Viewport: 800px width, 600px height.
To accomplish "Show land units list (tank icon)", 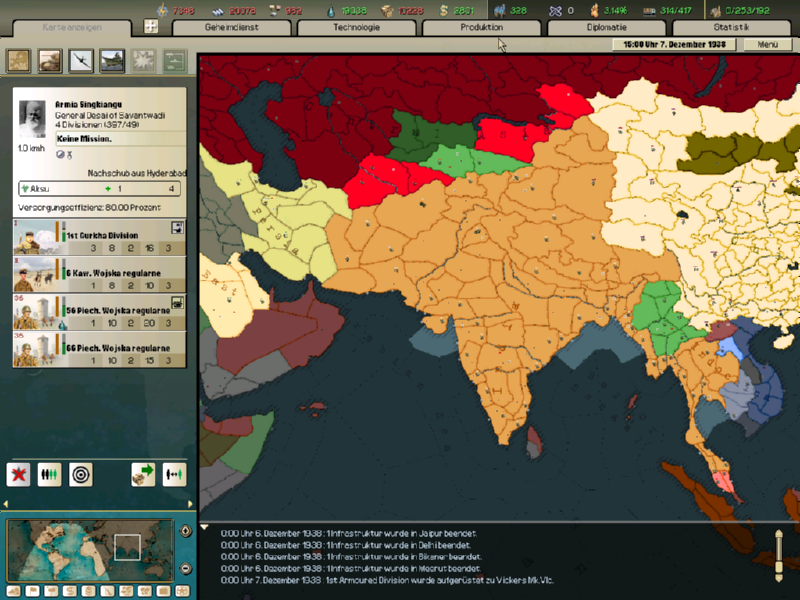I will 50,61.
